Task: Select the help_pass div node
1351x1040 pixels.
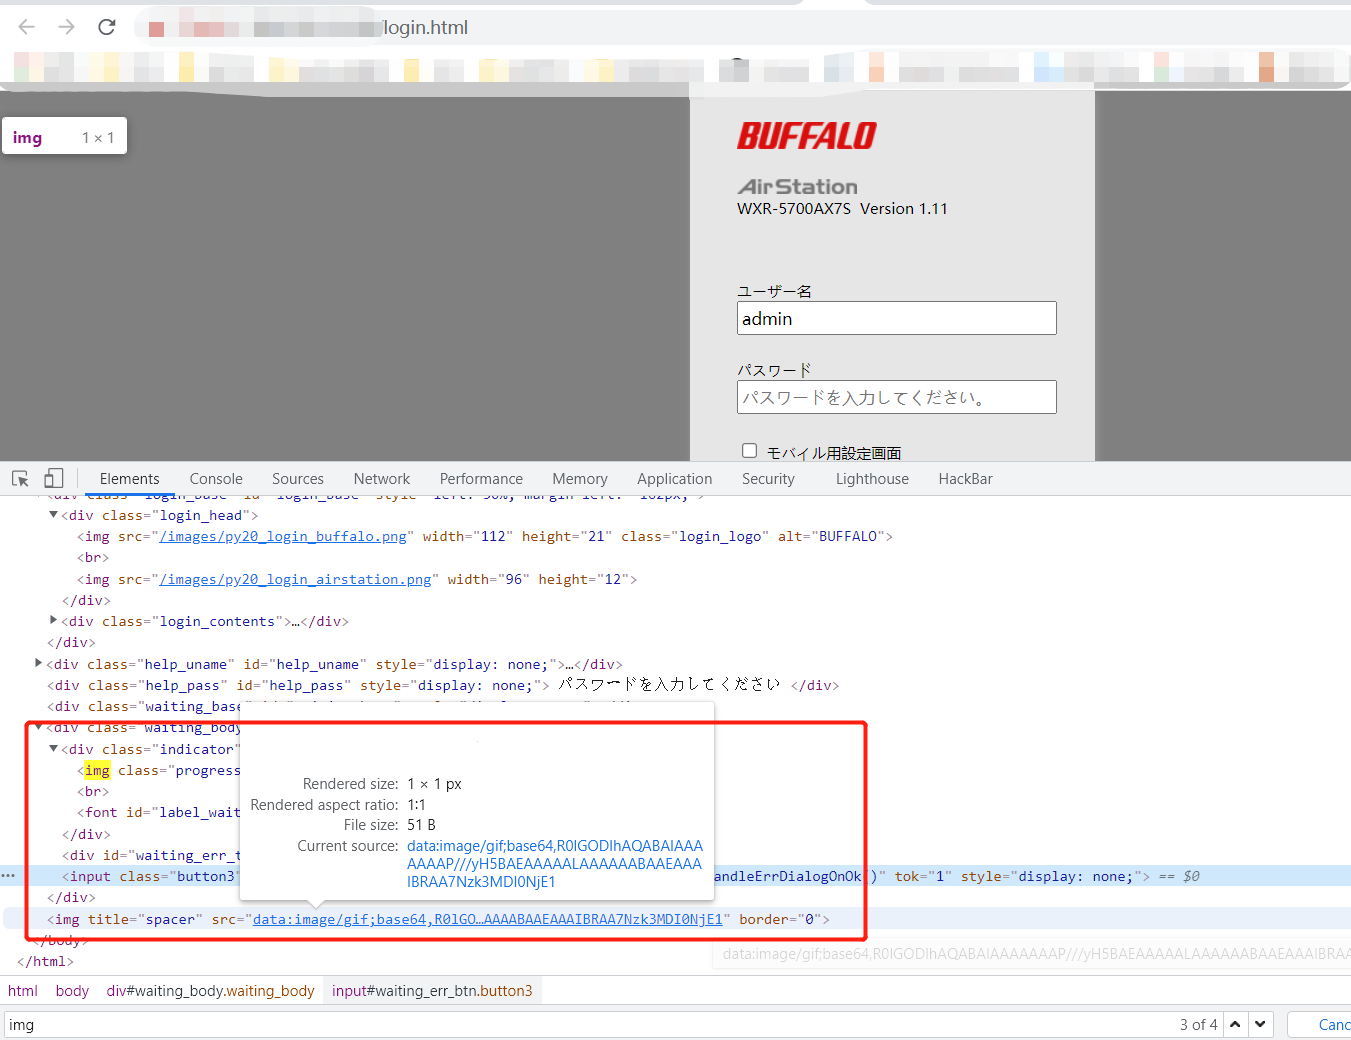Action: point(443,685)
